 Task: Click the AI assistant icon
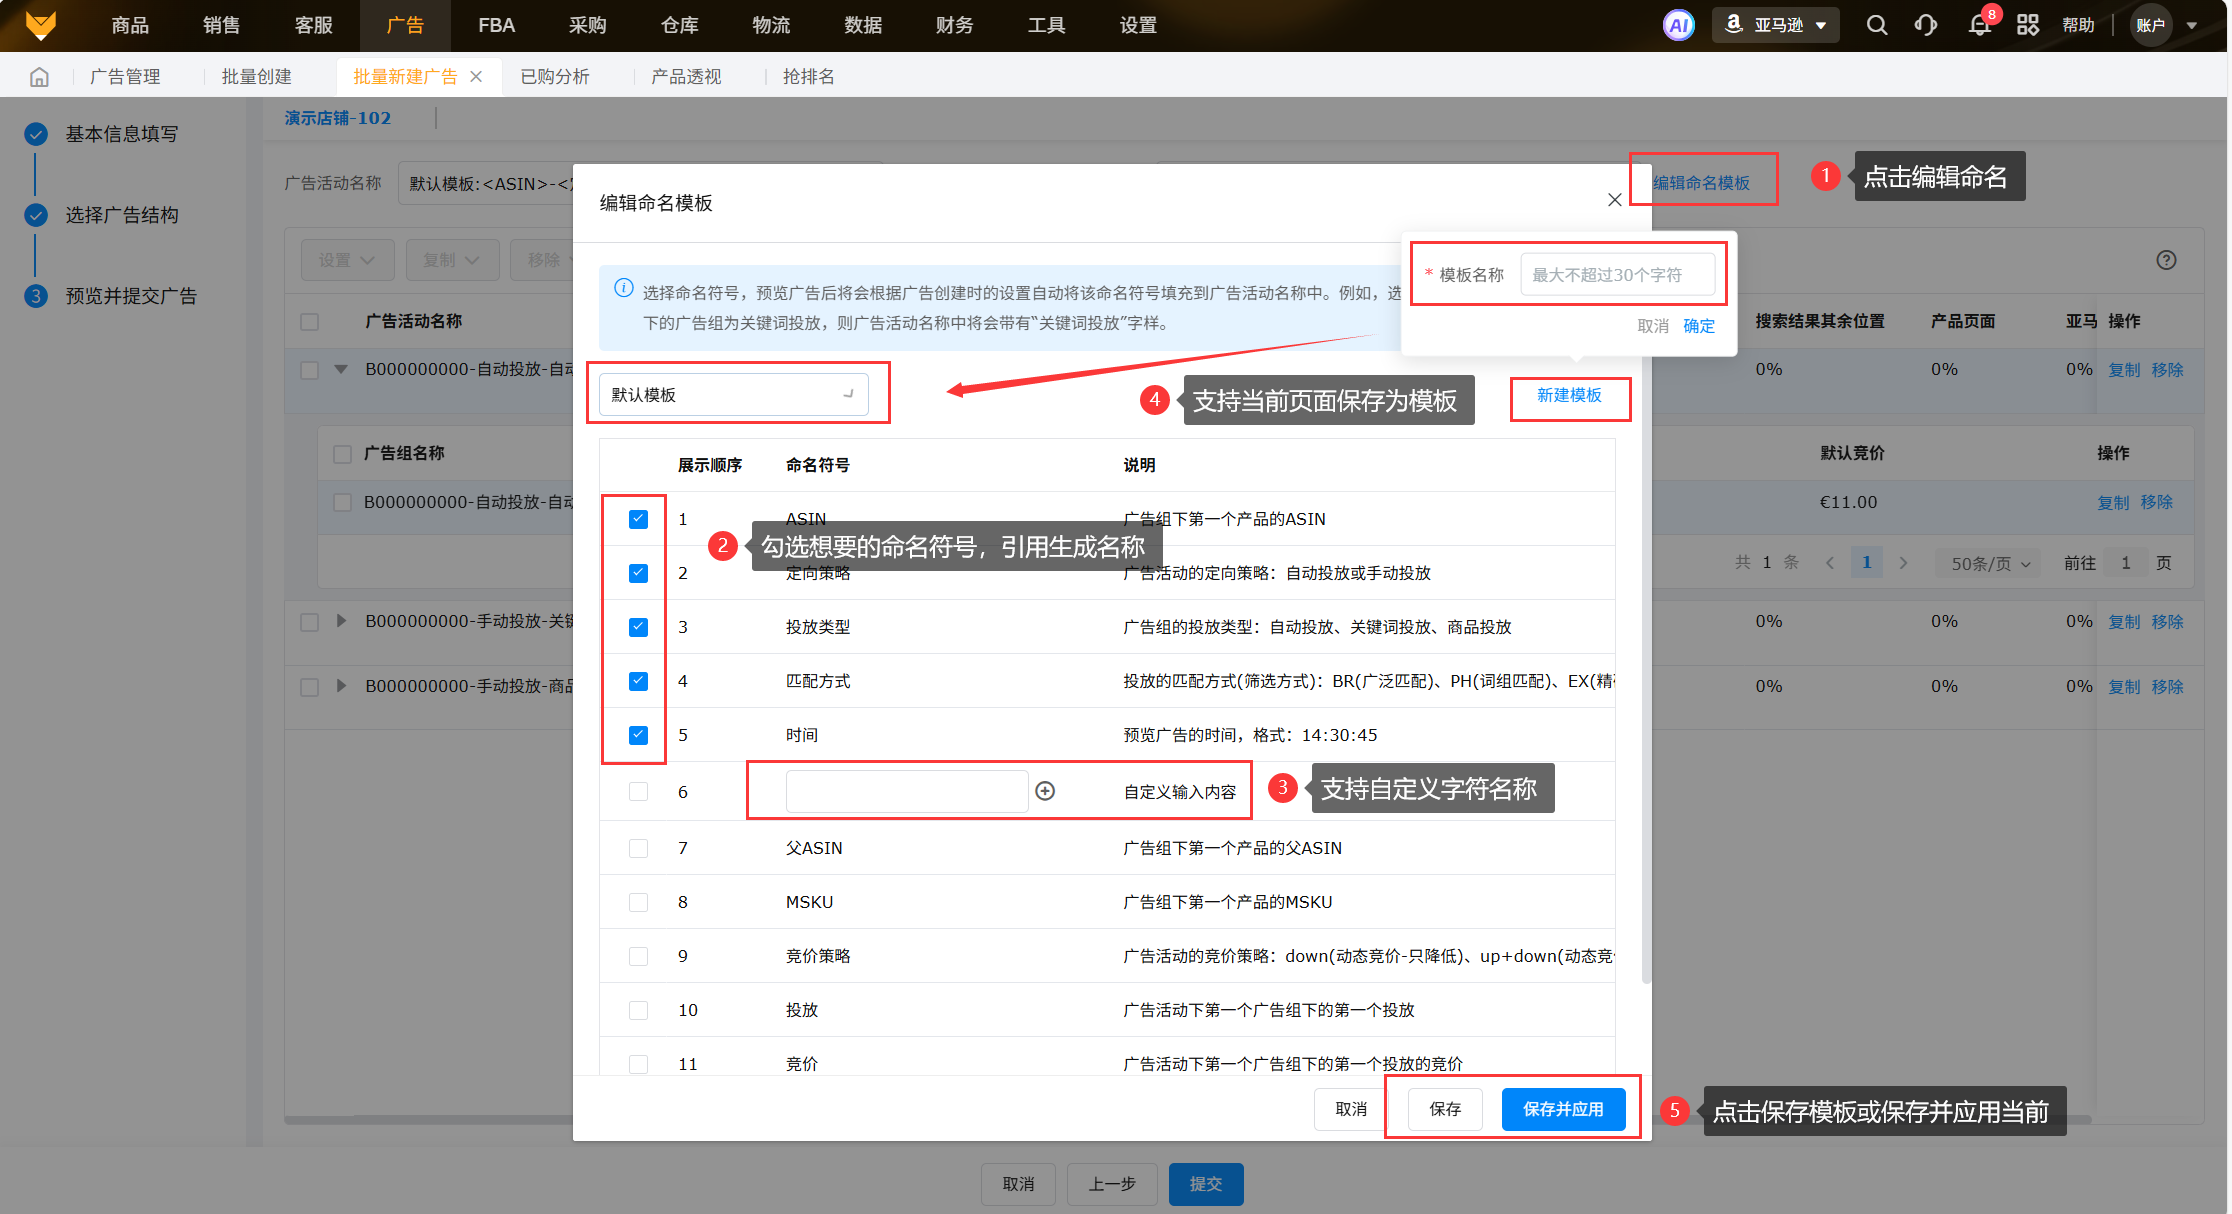coord(1678,25)
